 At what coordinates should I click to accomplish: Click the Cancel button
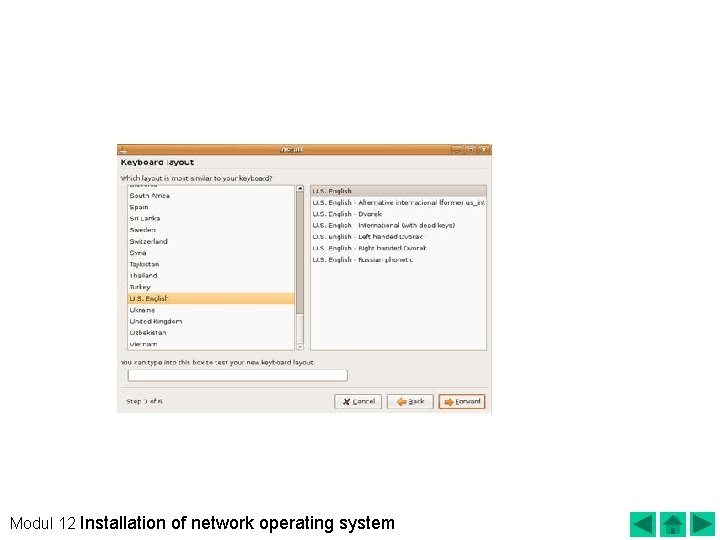click(358, 402)
